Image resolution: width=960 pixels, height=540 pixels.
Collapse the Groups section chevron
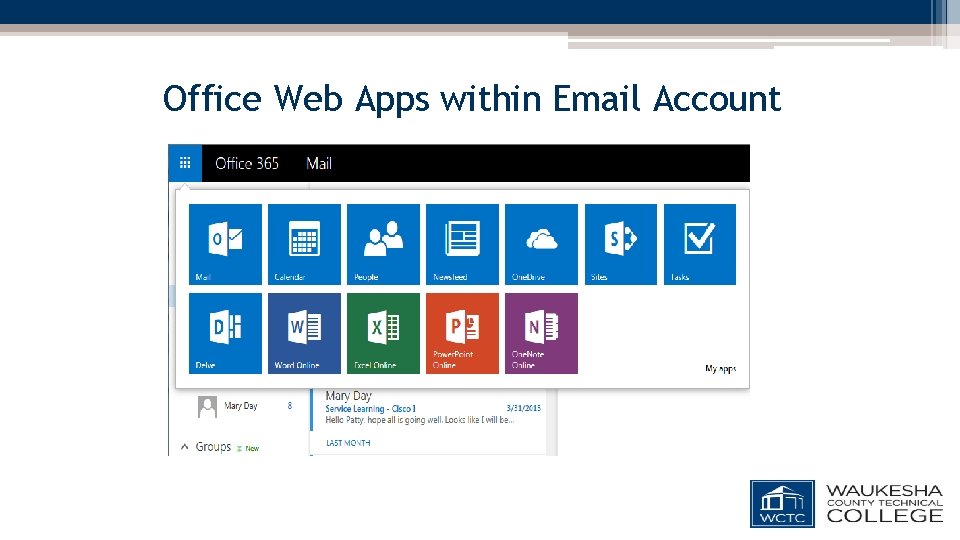(184, 447)
